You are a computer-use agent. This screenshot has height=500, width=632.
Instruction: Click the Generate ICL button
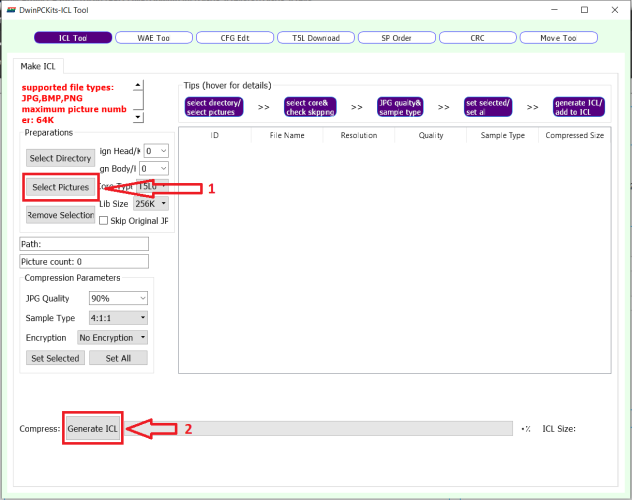92,428
